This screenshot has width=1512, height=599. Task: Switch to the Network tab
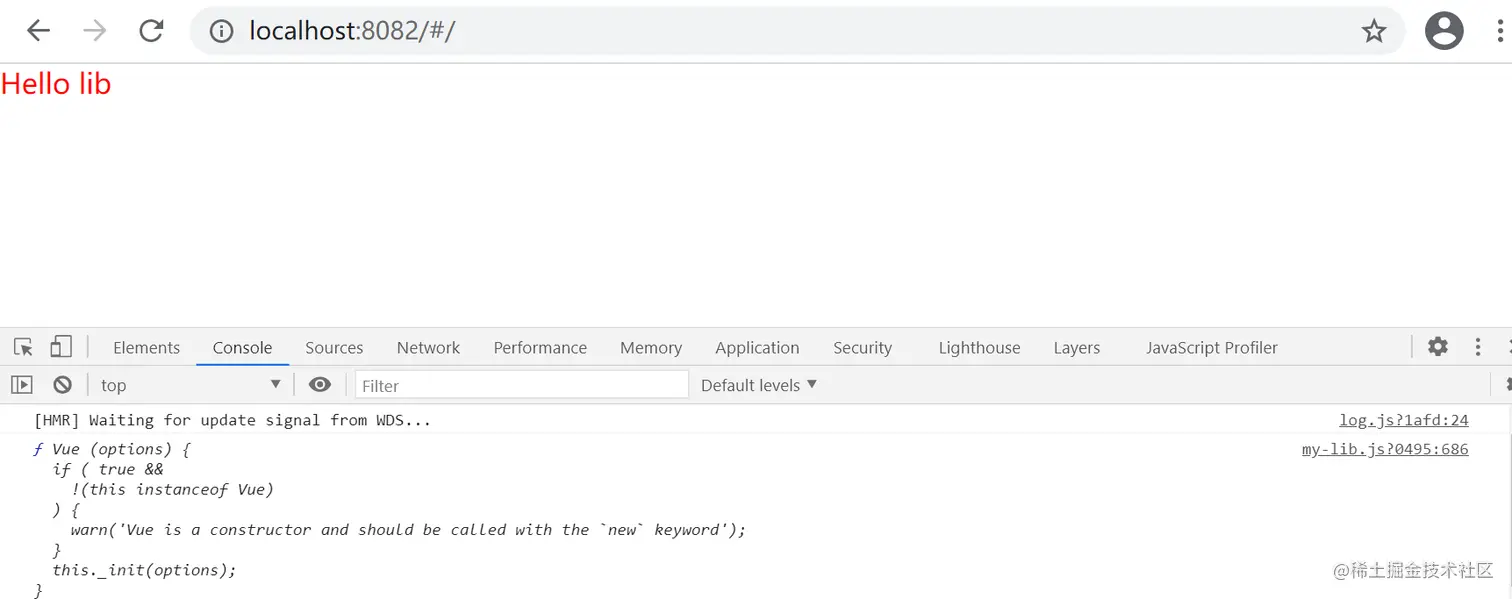(428, 348)
